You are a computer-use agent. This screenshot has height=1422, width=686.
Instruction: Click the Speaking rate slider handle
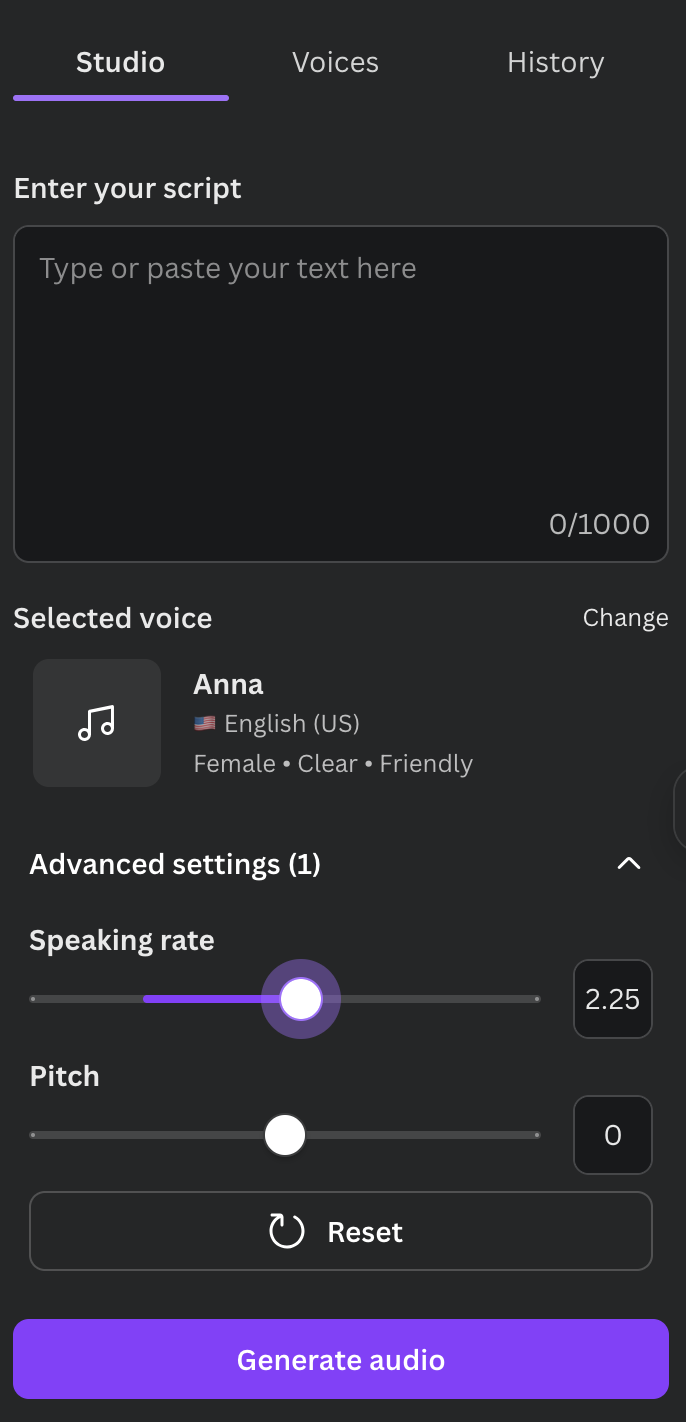point(301,999)
